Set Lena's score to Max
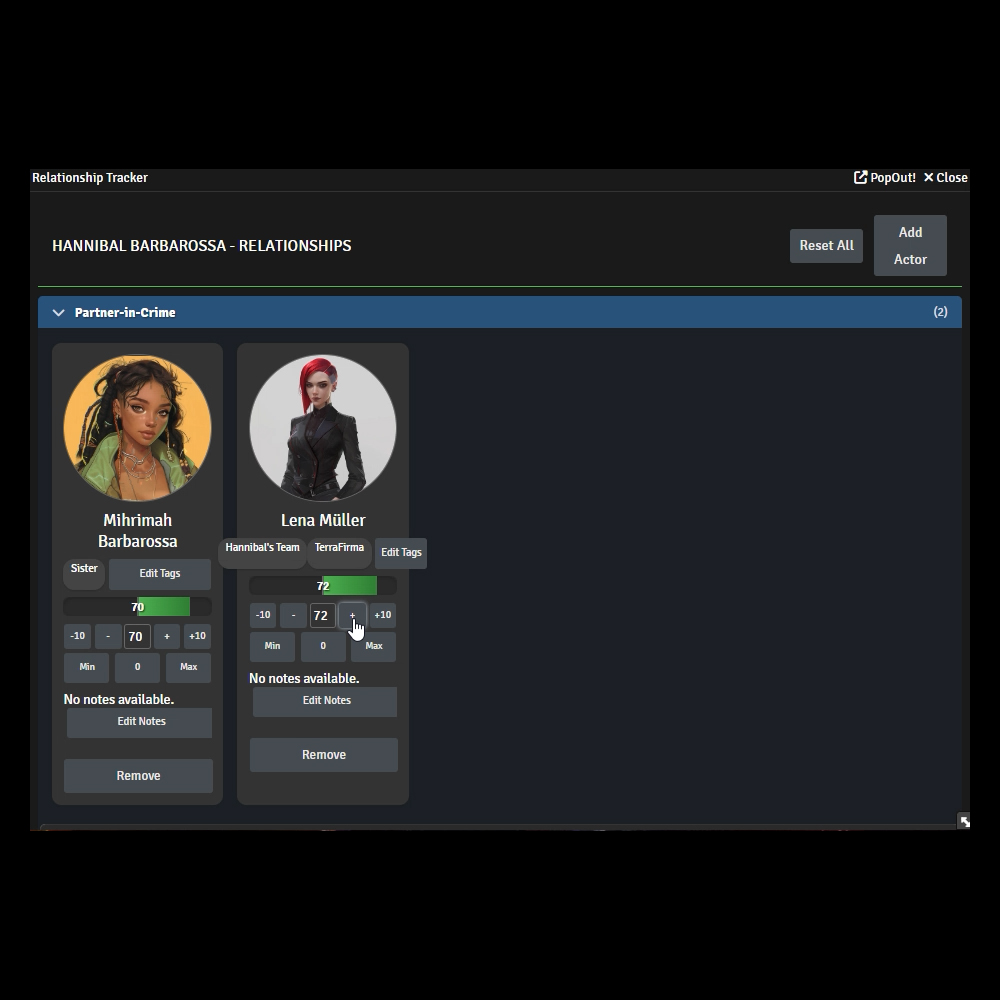 pyautogui.click(x=374, y=646)
